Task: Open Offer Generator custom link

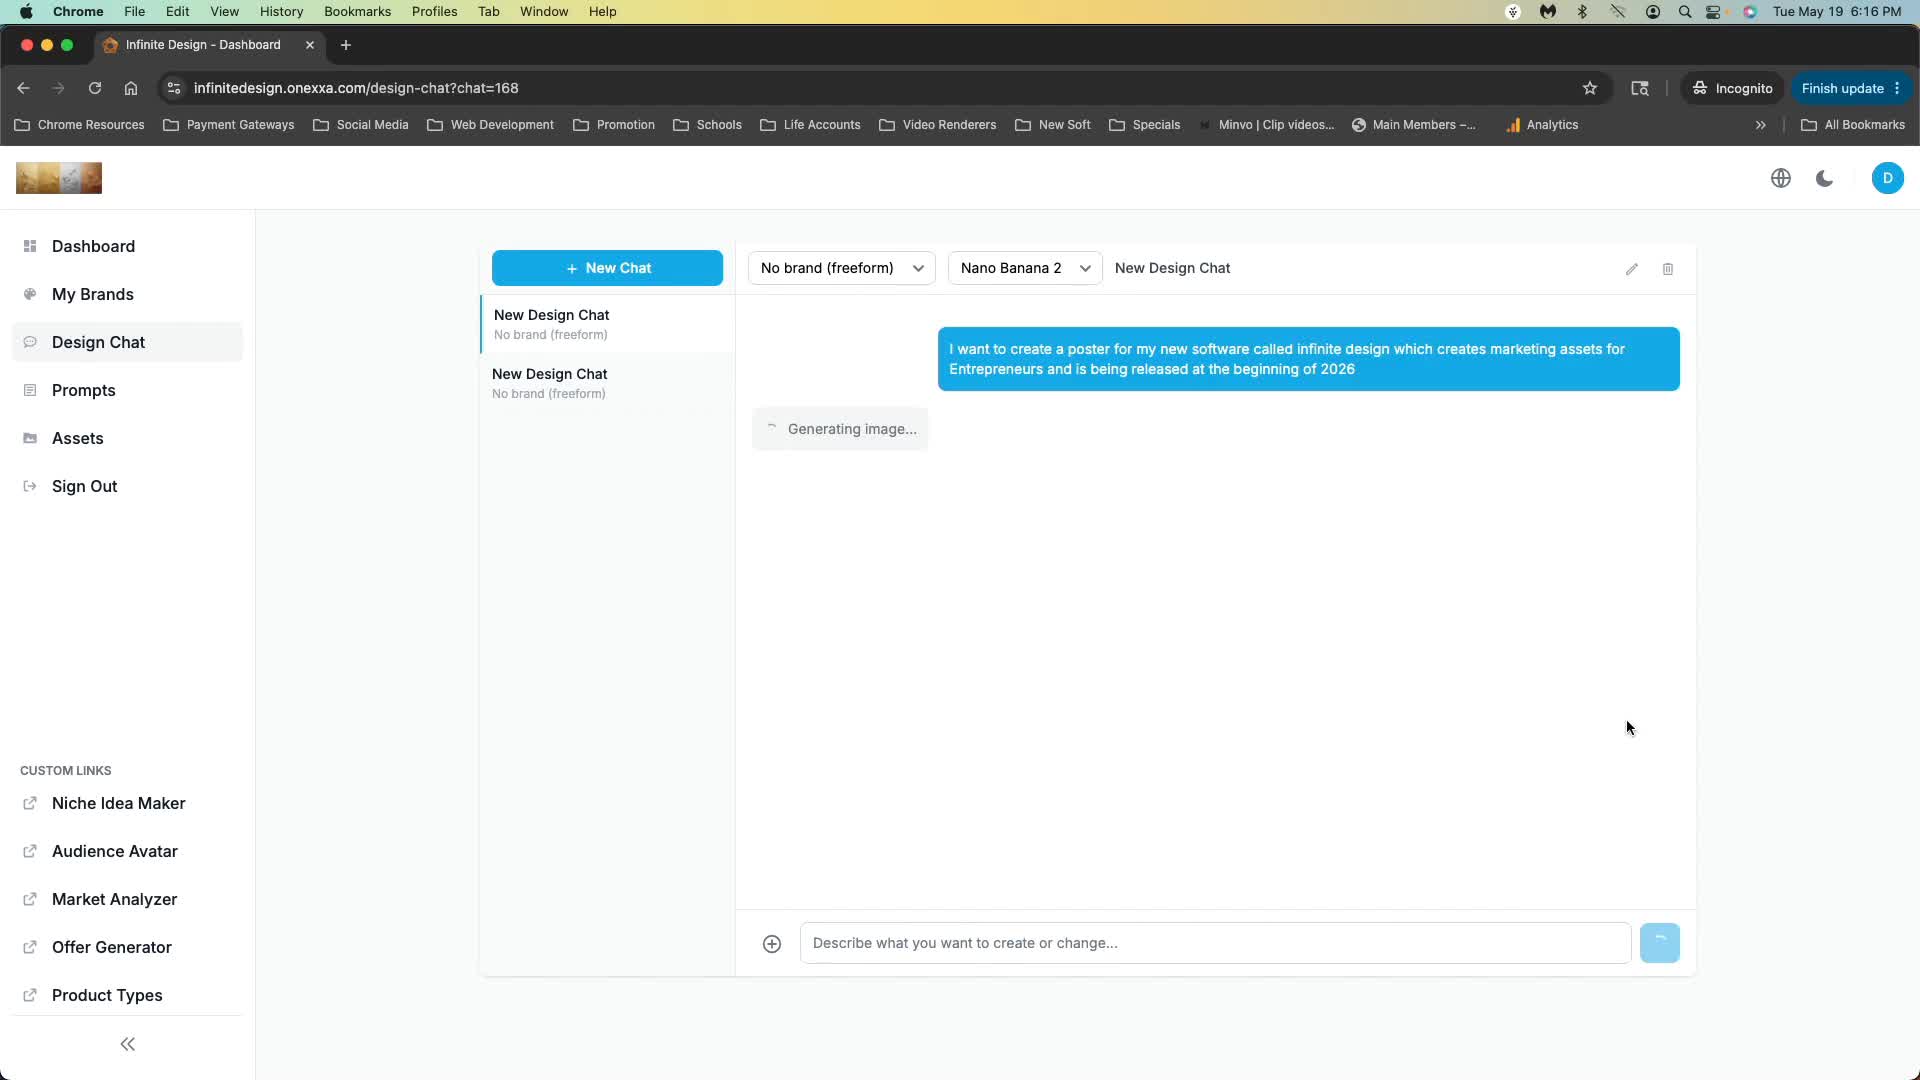Action: [x=127, y=947]
